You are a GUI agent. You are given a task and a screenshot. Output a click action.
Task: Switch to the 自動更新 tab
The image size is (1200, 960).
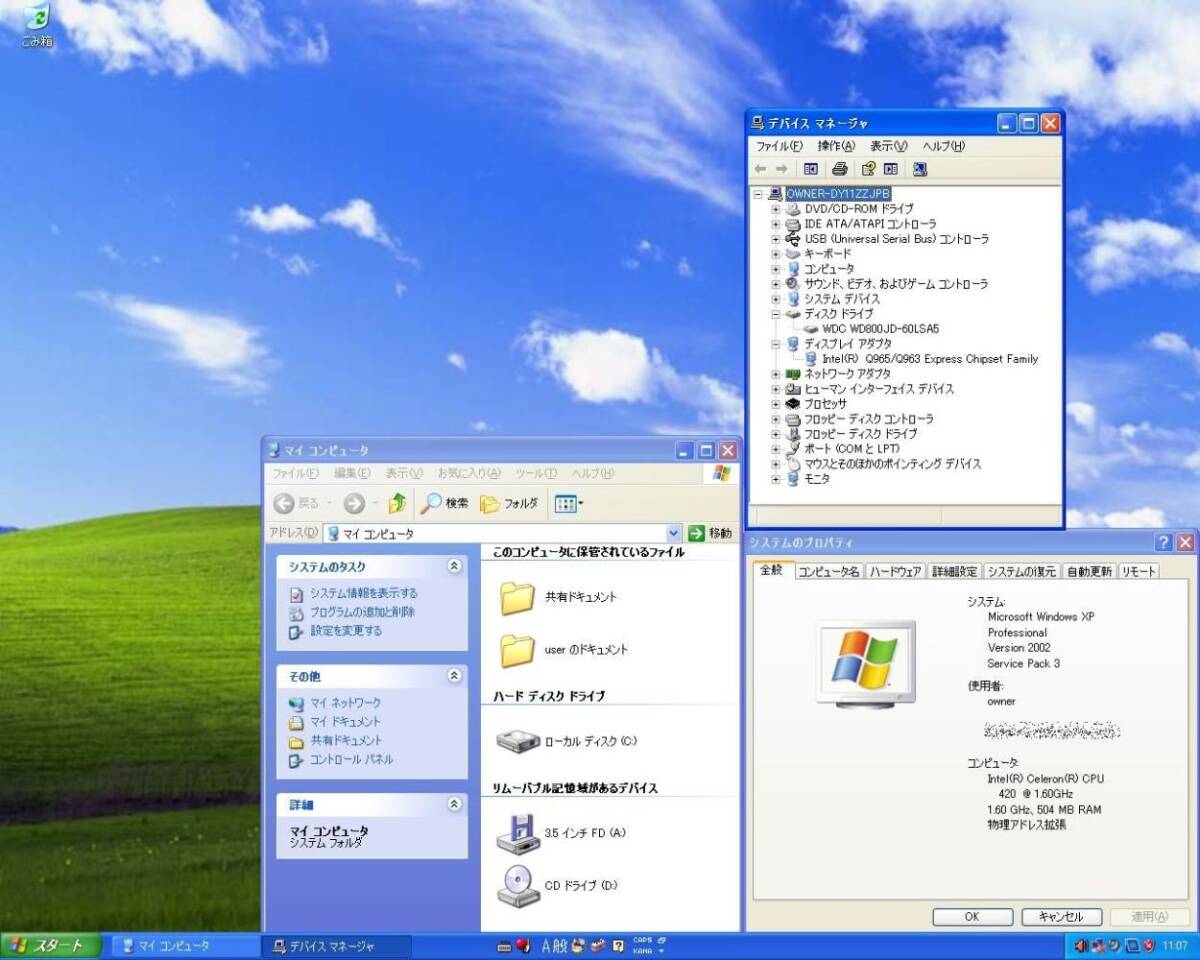[1089, 572]
